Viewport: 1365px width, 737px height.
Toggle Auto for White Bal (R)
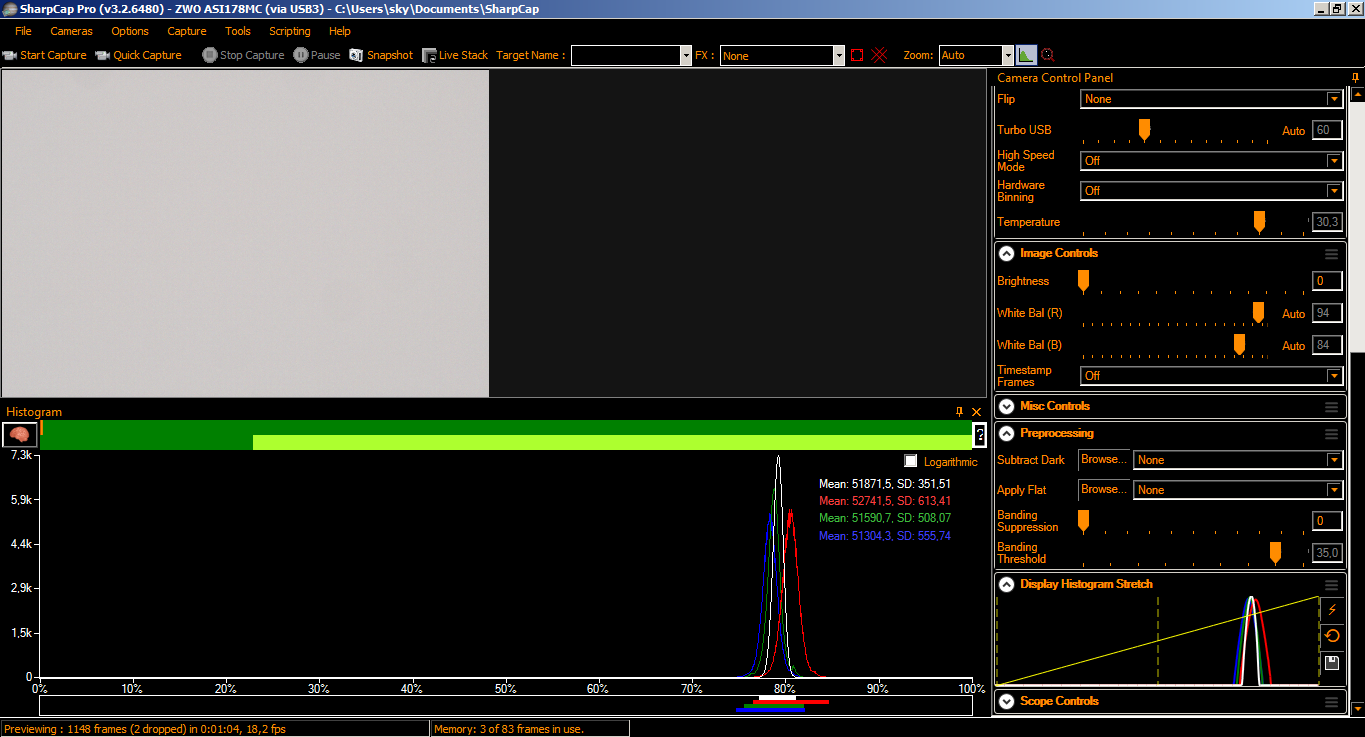click(1293, 314)
